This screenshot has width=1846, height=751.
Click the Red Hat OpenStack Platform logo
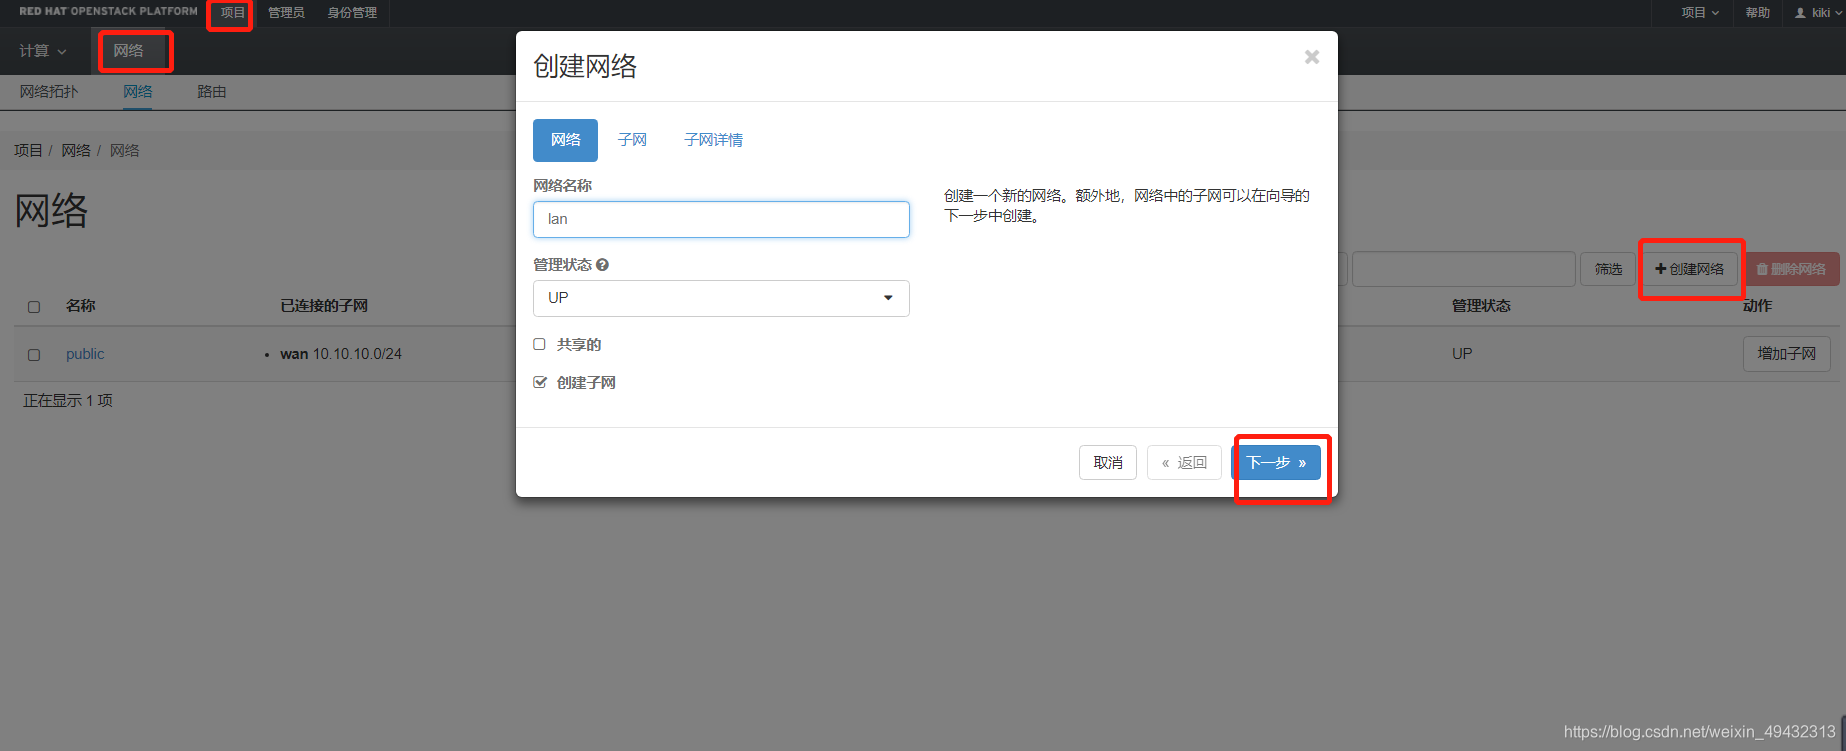coord(108,12)
